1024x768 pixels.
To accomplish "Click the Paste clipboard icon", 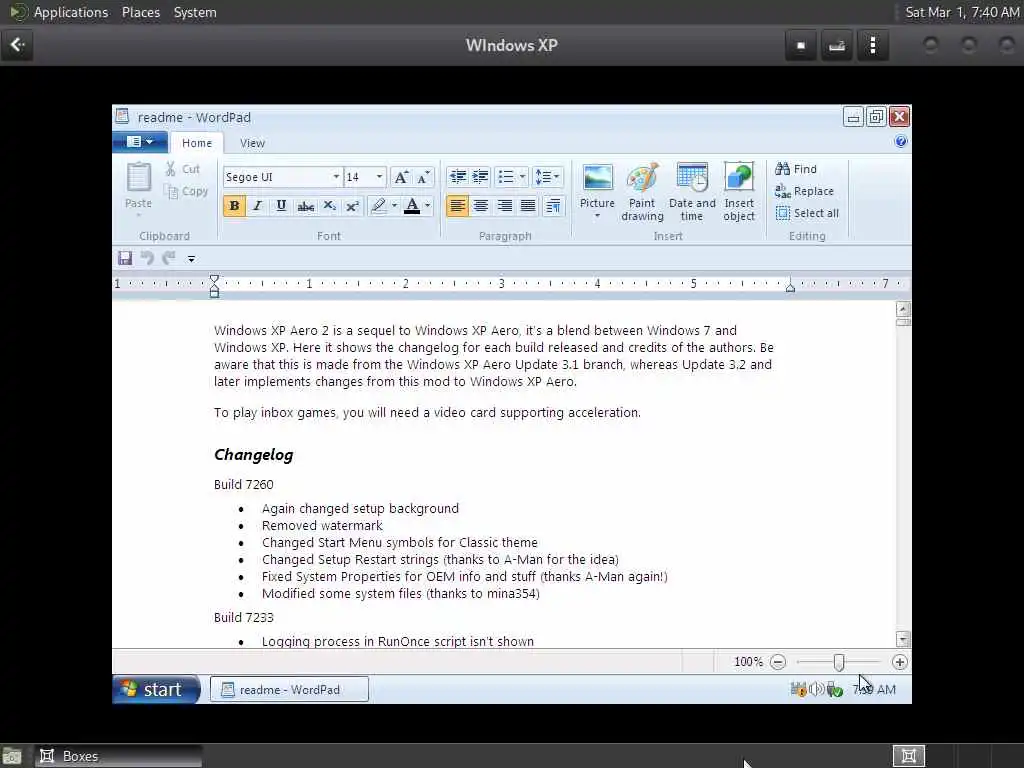I will [x=138, y=178].
